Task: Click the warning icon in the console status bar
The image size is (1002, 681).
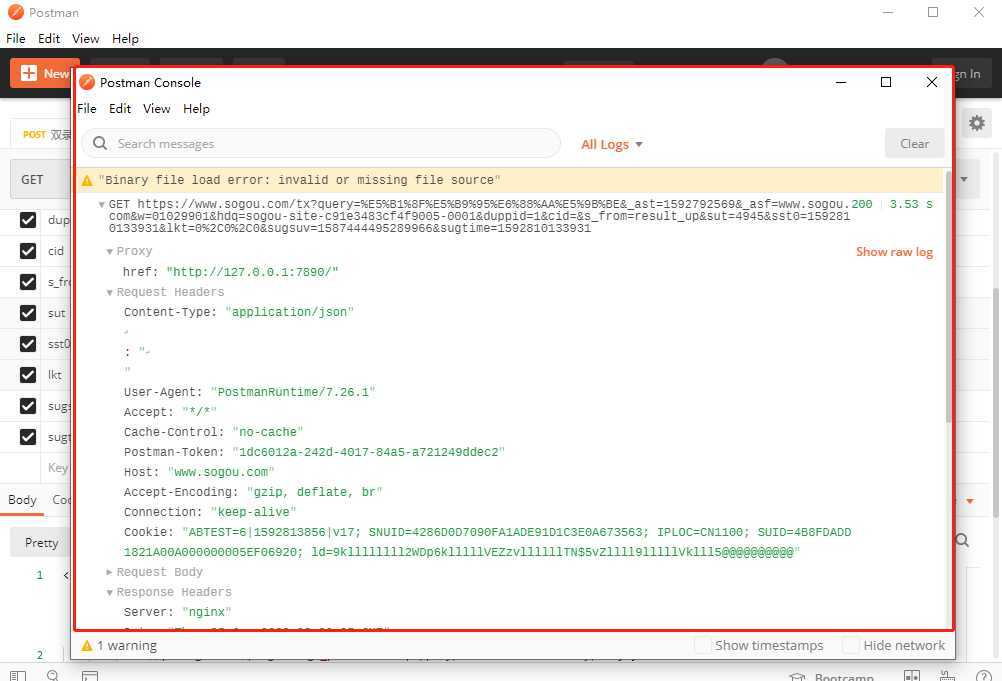Action: 87,646
